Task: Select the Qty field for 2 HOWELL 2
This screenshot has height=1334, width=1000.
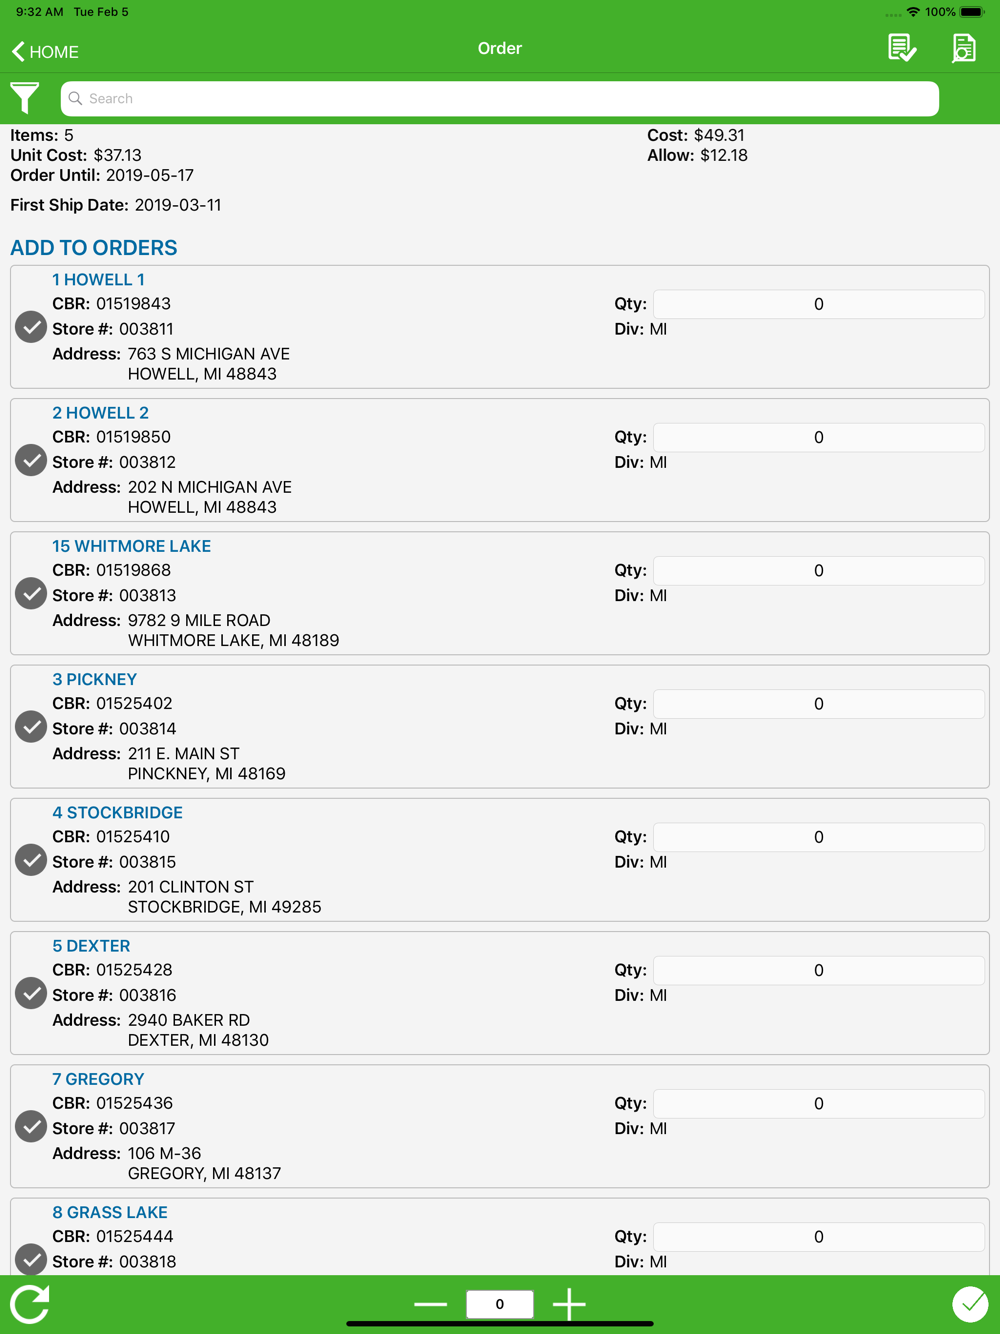Action: pos(819,437)
